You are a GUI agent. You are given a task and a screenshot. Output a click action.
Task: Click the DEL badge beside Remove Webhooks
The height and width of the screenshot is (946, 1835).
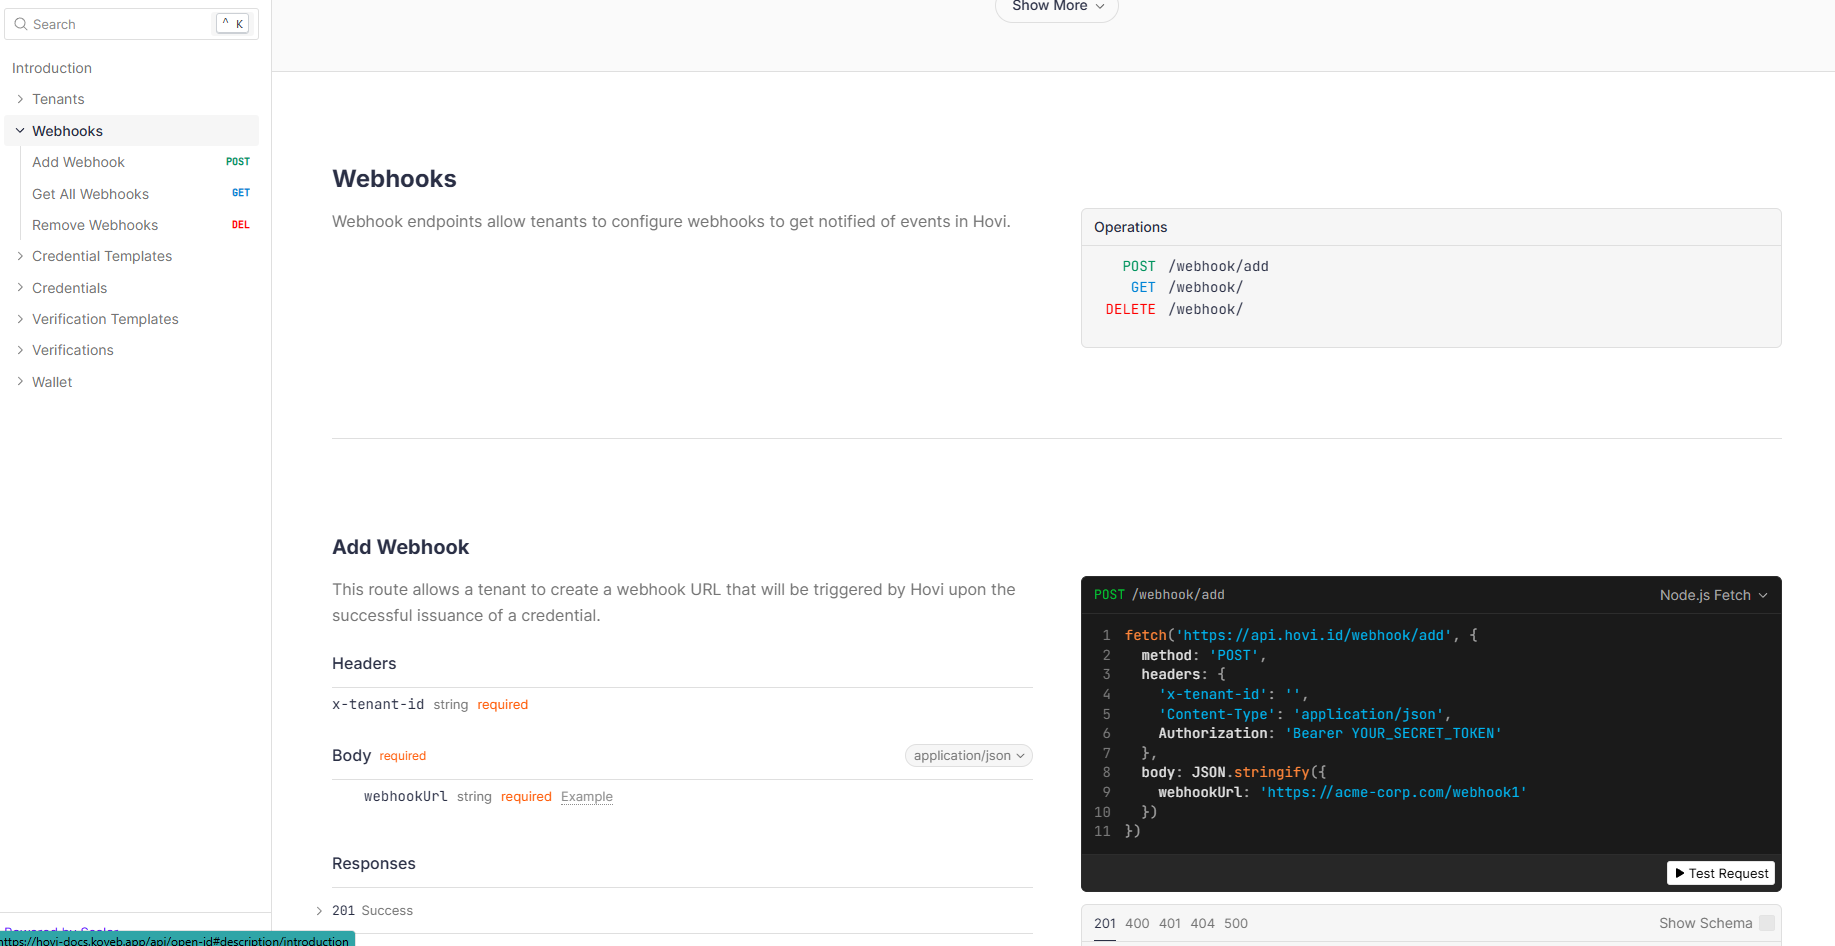click(241, 225)
